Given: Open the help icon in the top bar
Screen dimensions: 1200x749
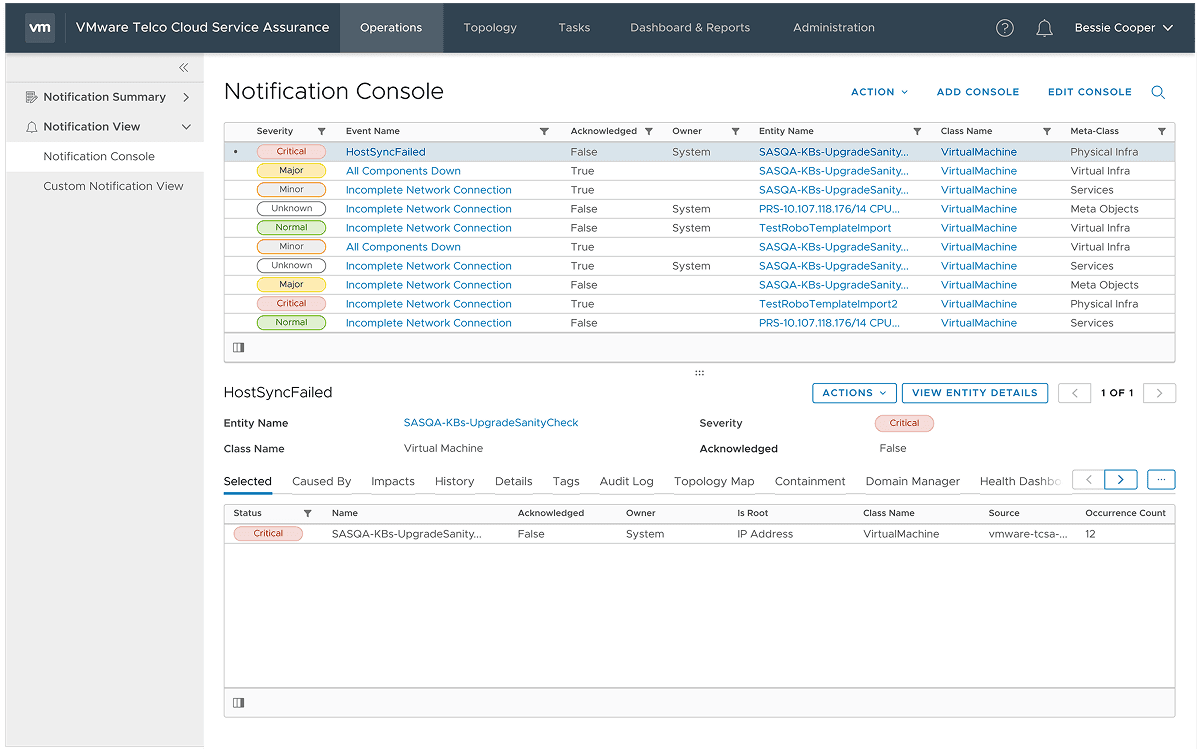Looking at the screenshot, I should (x=1004, y=27).
